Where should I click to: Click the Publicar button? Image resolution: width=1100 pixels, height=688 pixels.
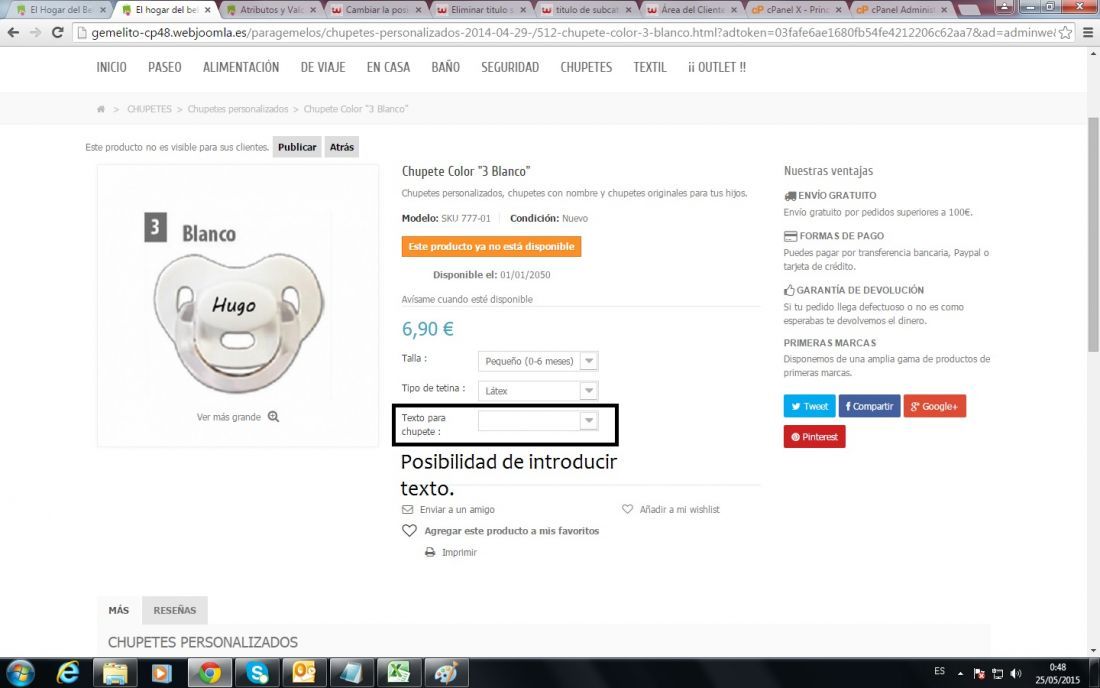297,147
